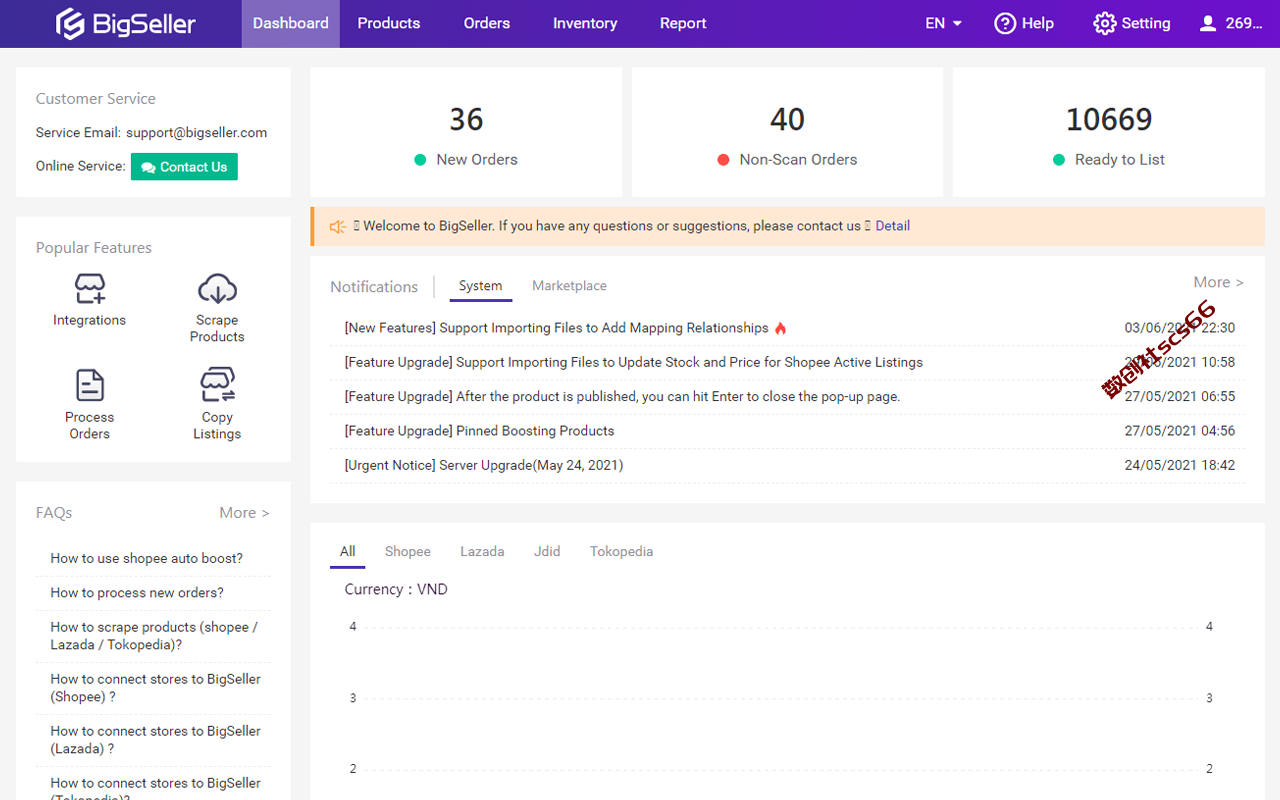
Task: Click the 27/05/2021 04:56 timestamp
Action: coord(1180,431)
